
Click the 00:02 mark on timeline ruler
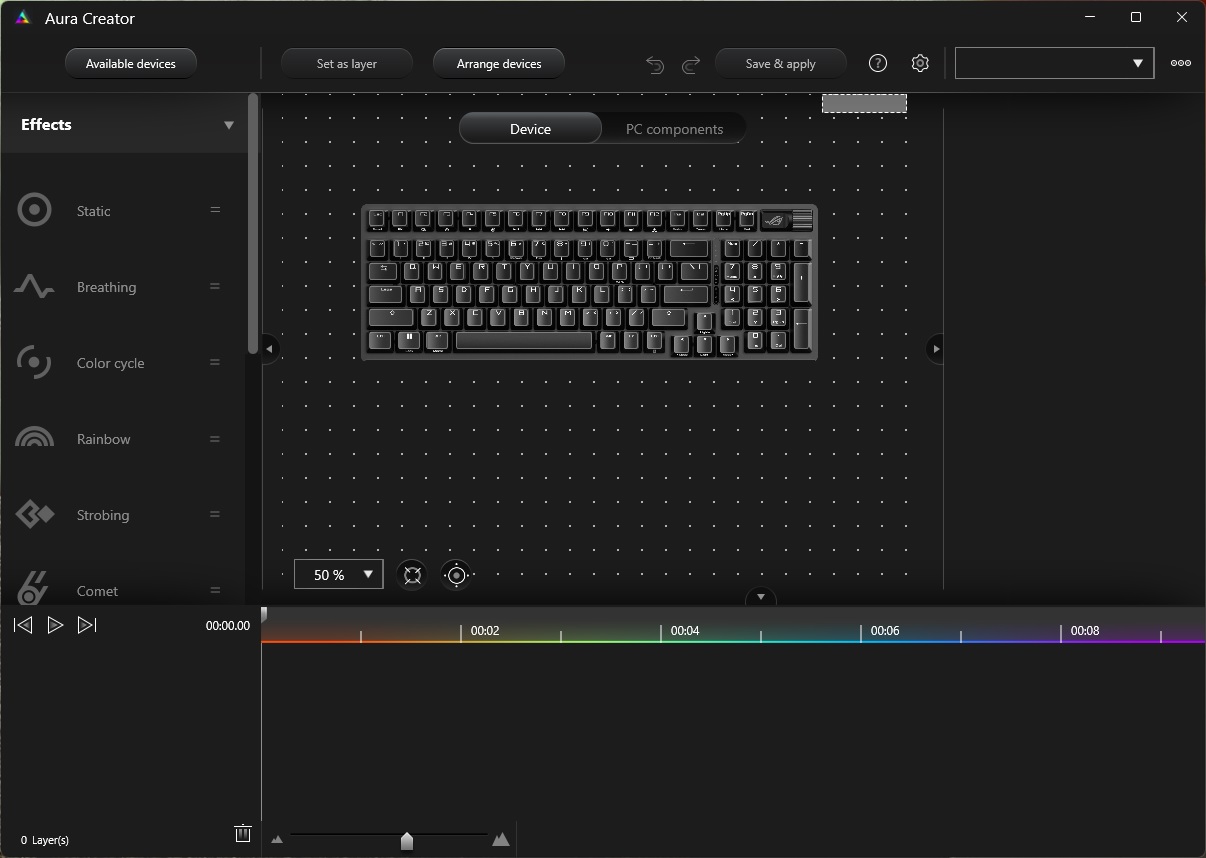coord(485,631)
